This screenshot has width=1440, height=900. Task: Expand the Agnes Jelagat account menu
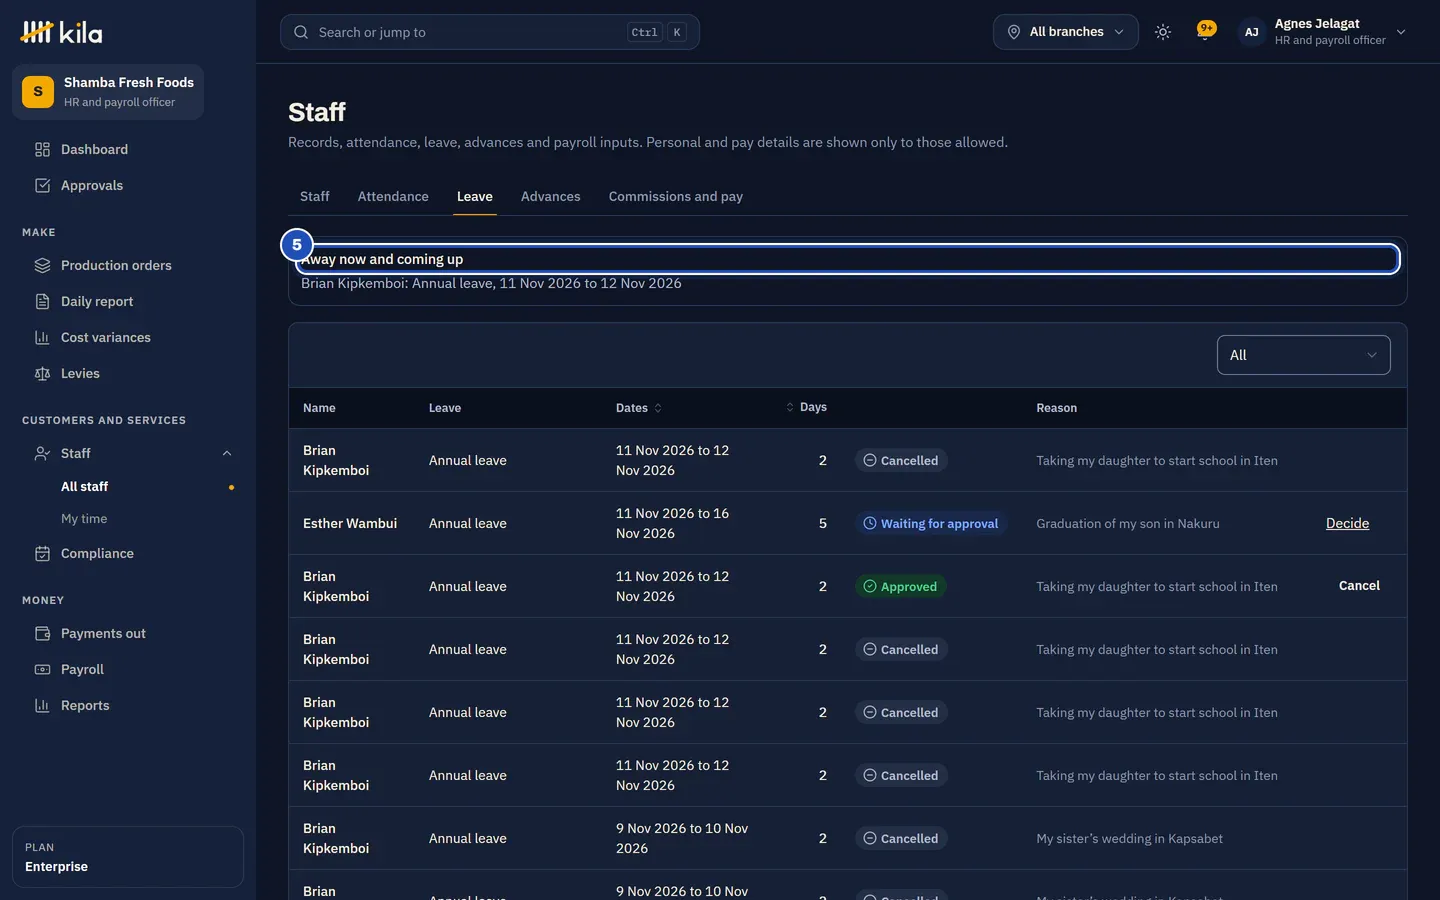click(1323, 32)
